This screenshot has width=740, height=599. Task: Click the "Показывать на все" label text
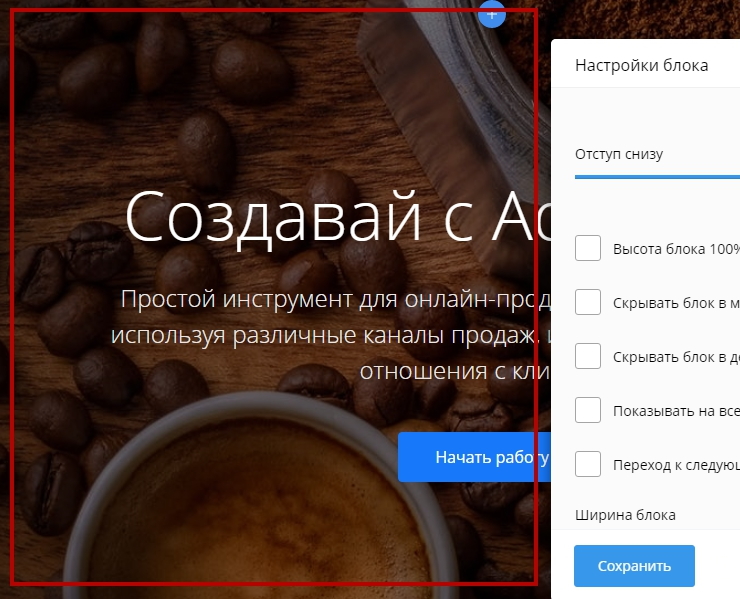[x=675, y=410]
